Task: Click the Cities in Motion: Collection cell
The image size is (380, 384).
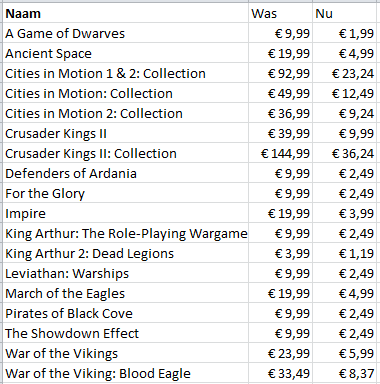Action: 126,93
